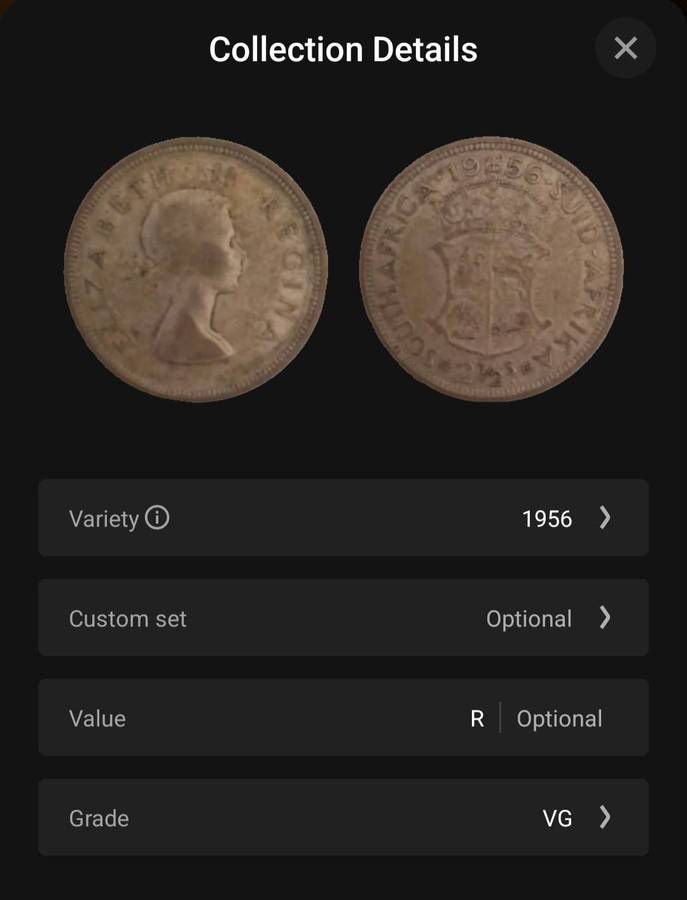This screenshot has height=900, width=687.
Task: Click the Variety label text
Action: pos(103,519)
